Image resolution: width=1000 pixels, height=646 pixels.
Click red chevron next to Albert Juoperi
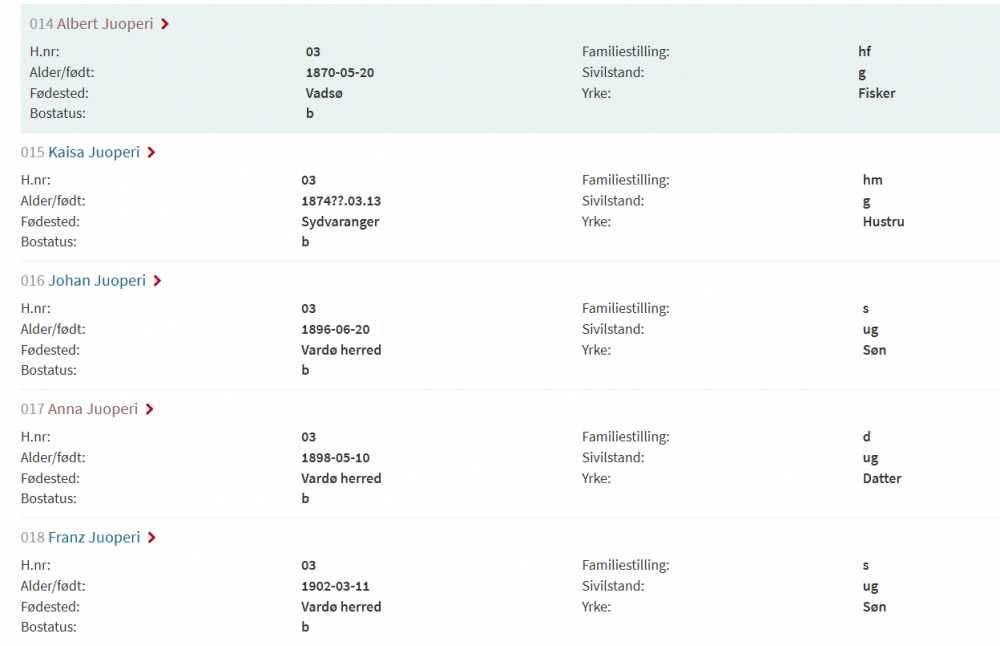(x=165, y=24)
